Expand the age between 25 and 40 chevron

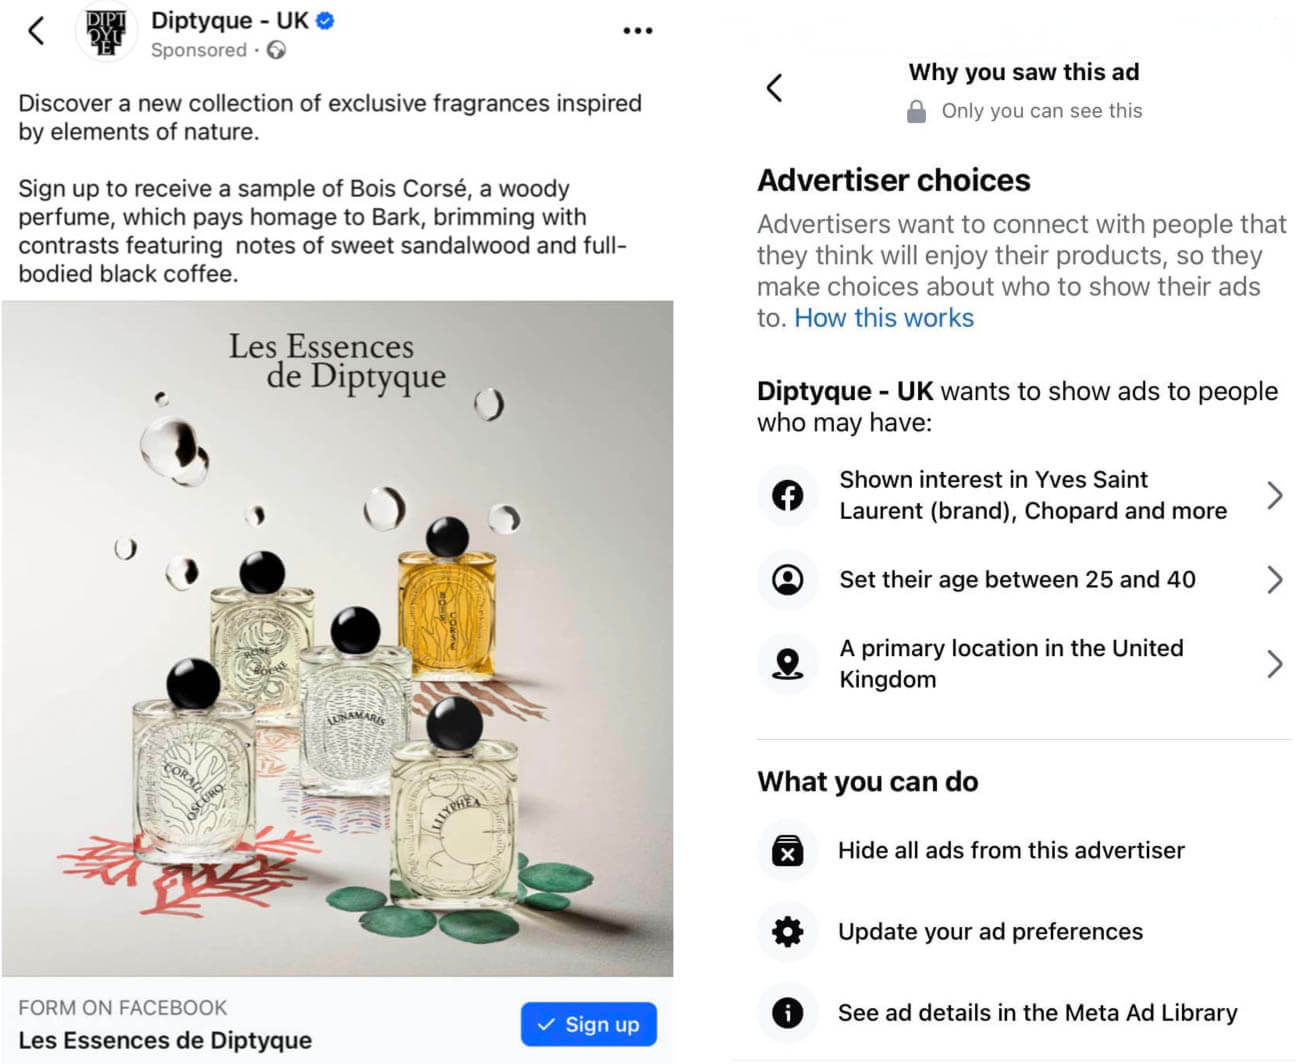1274,579
